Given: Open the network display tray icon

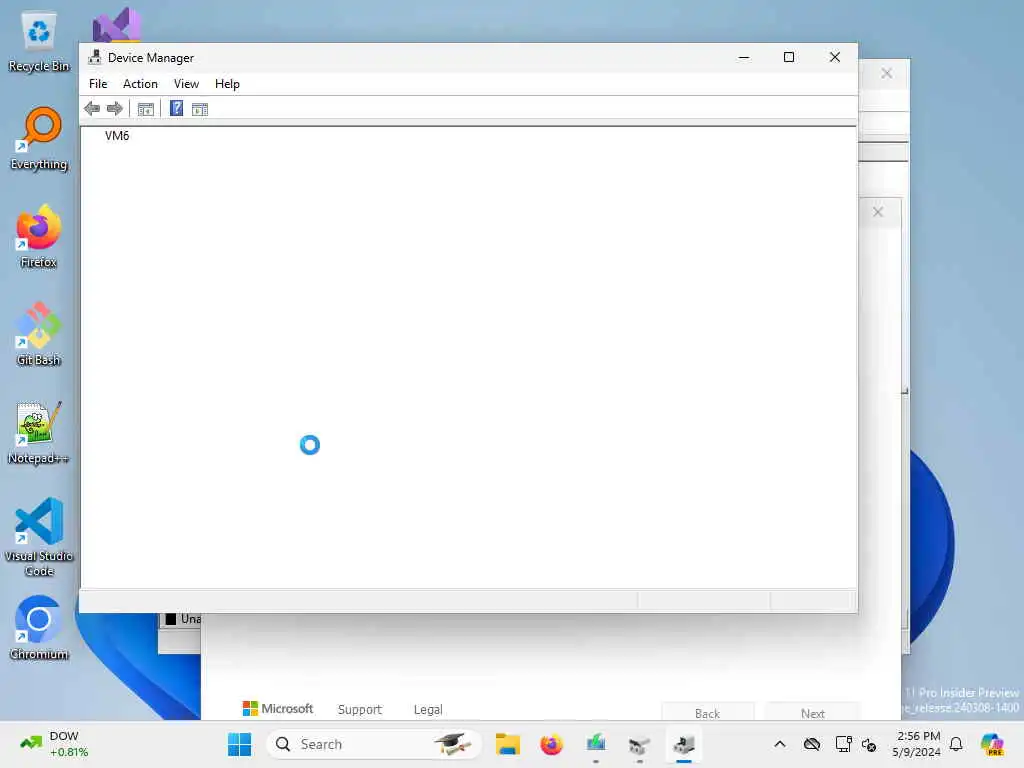Looking at the screenshot, I should pyautogui.click(x=843, y=744).
